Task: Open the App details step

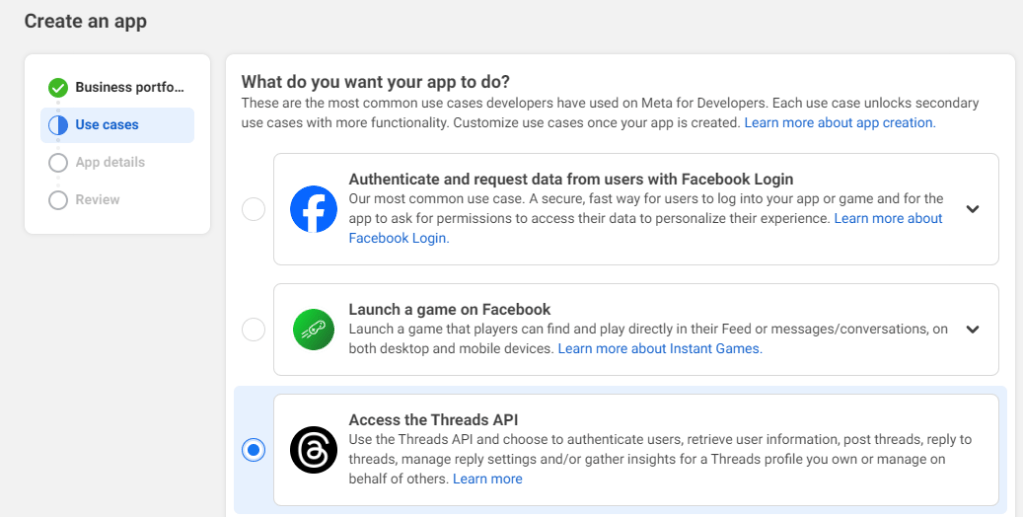Action: (x=110, y=163)
